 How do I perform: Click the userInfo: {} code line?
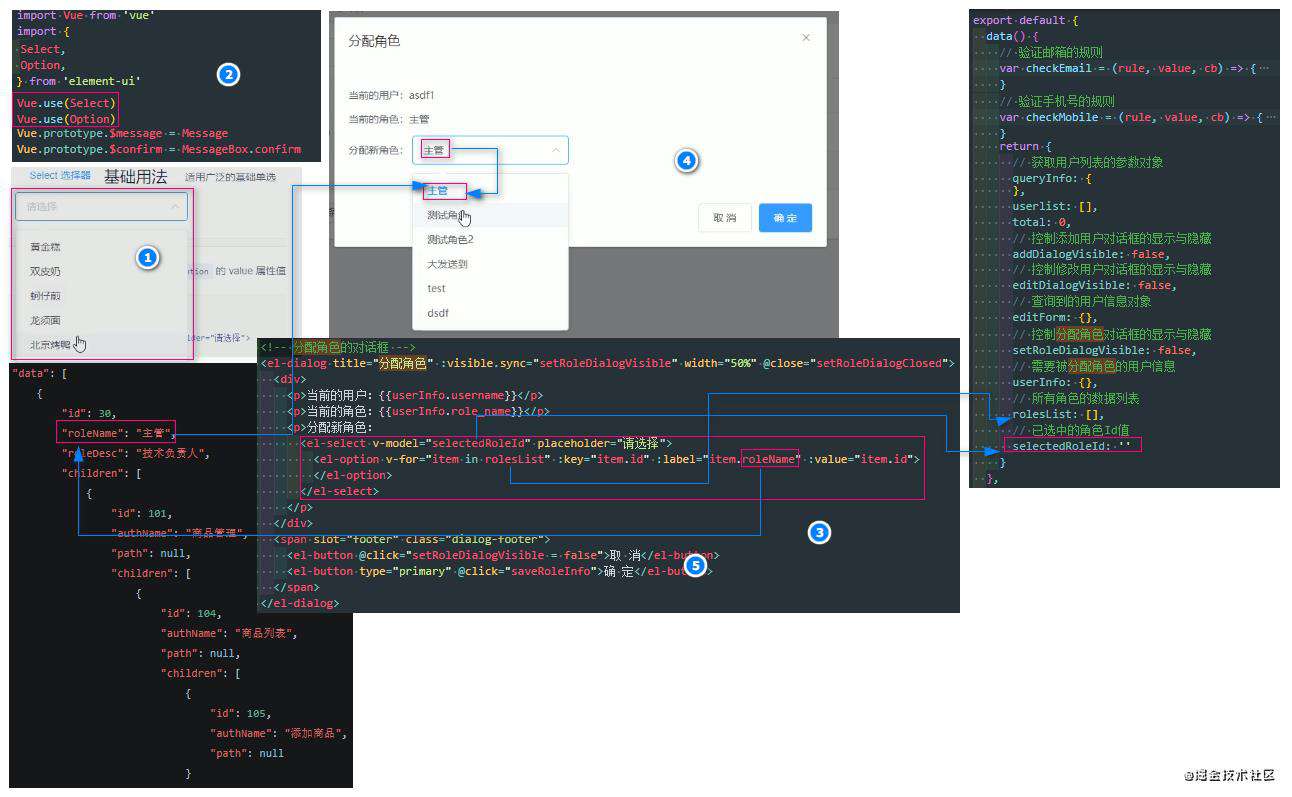coord(1055,382)
